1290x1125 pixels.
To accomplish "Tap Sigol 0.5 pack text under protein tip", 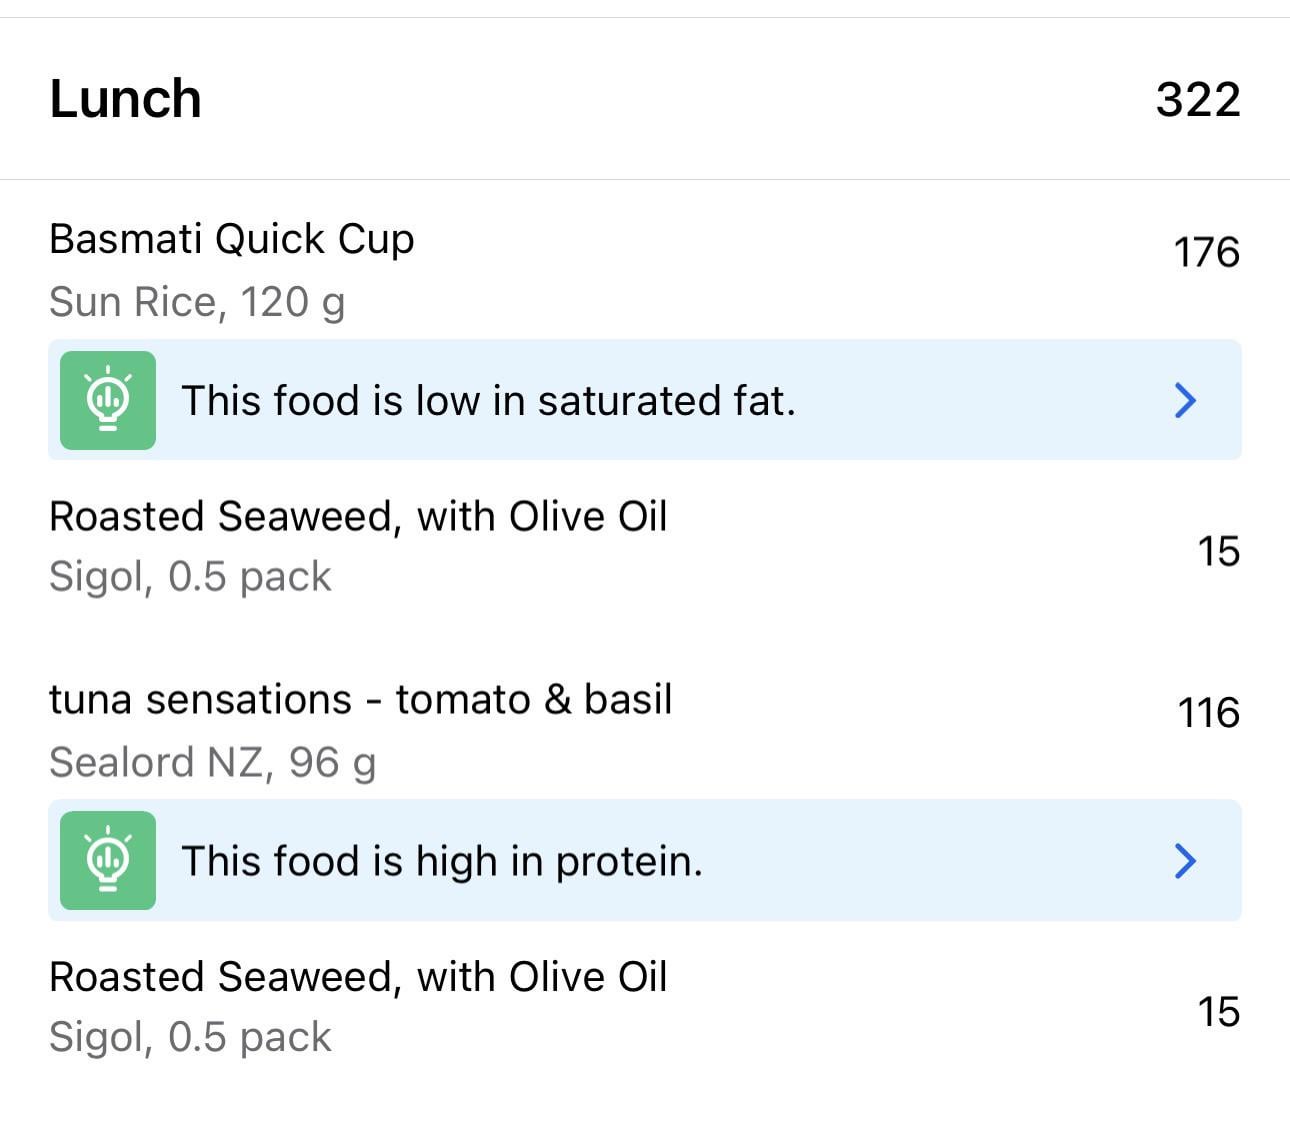I will point(190,1037).
